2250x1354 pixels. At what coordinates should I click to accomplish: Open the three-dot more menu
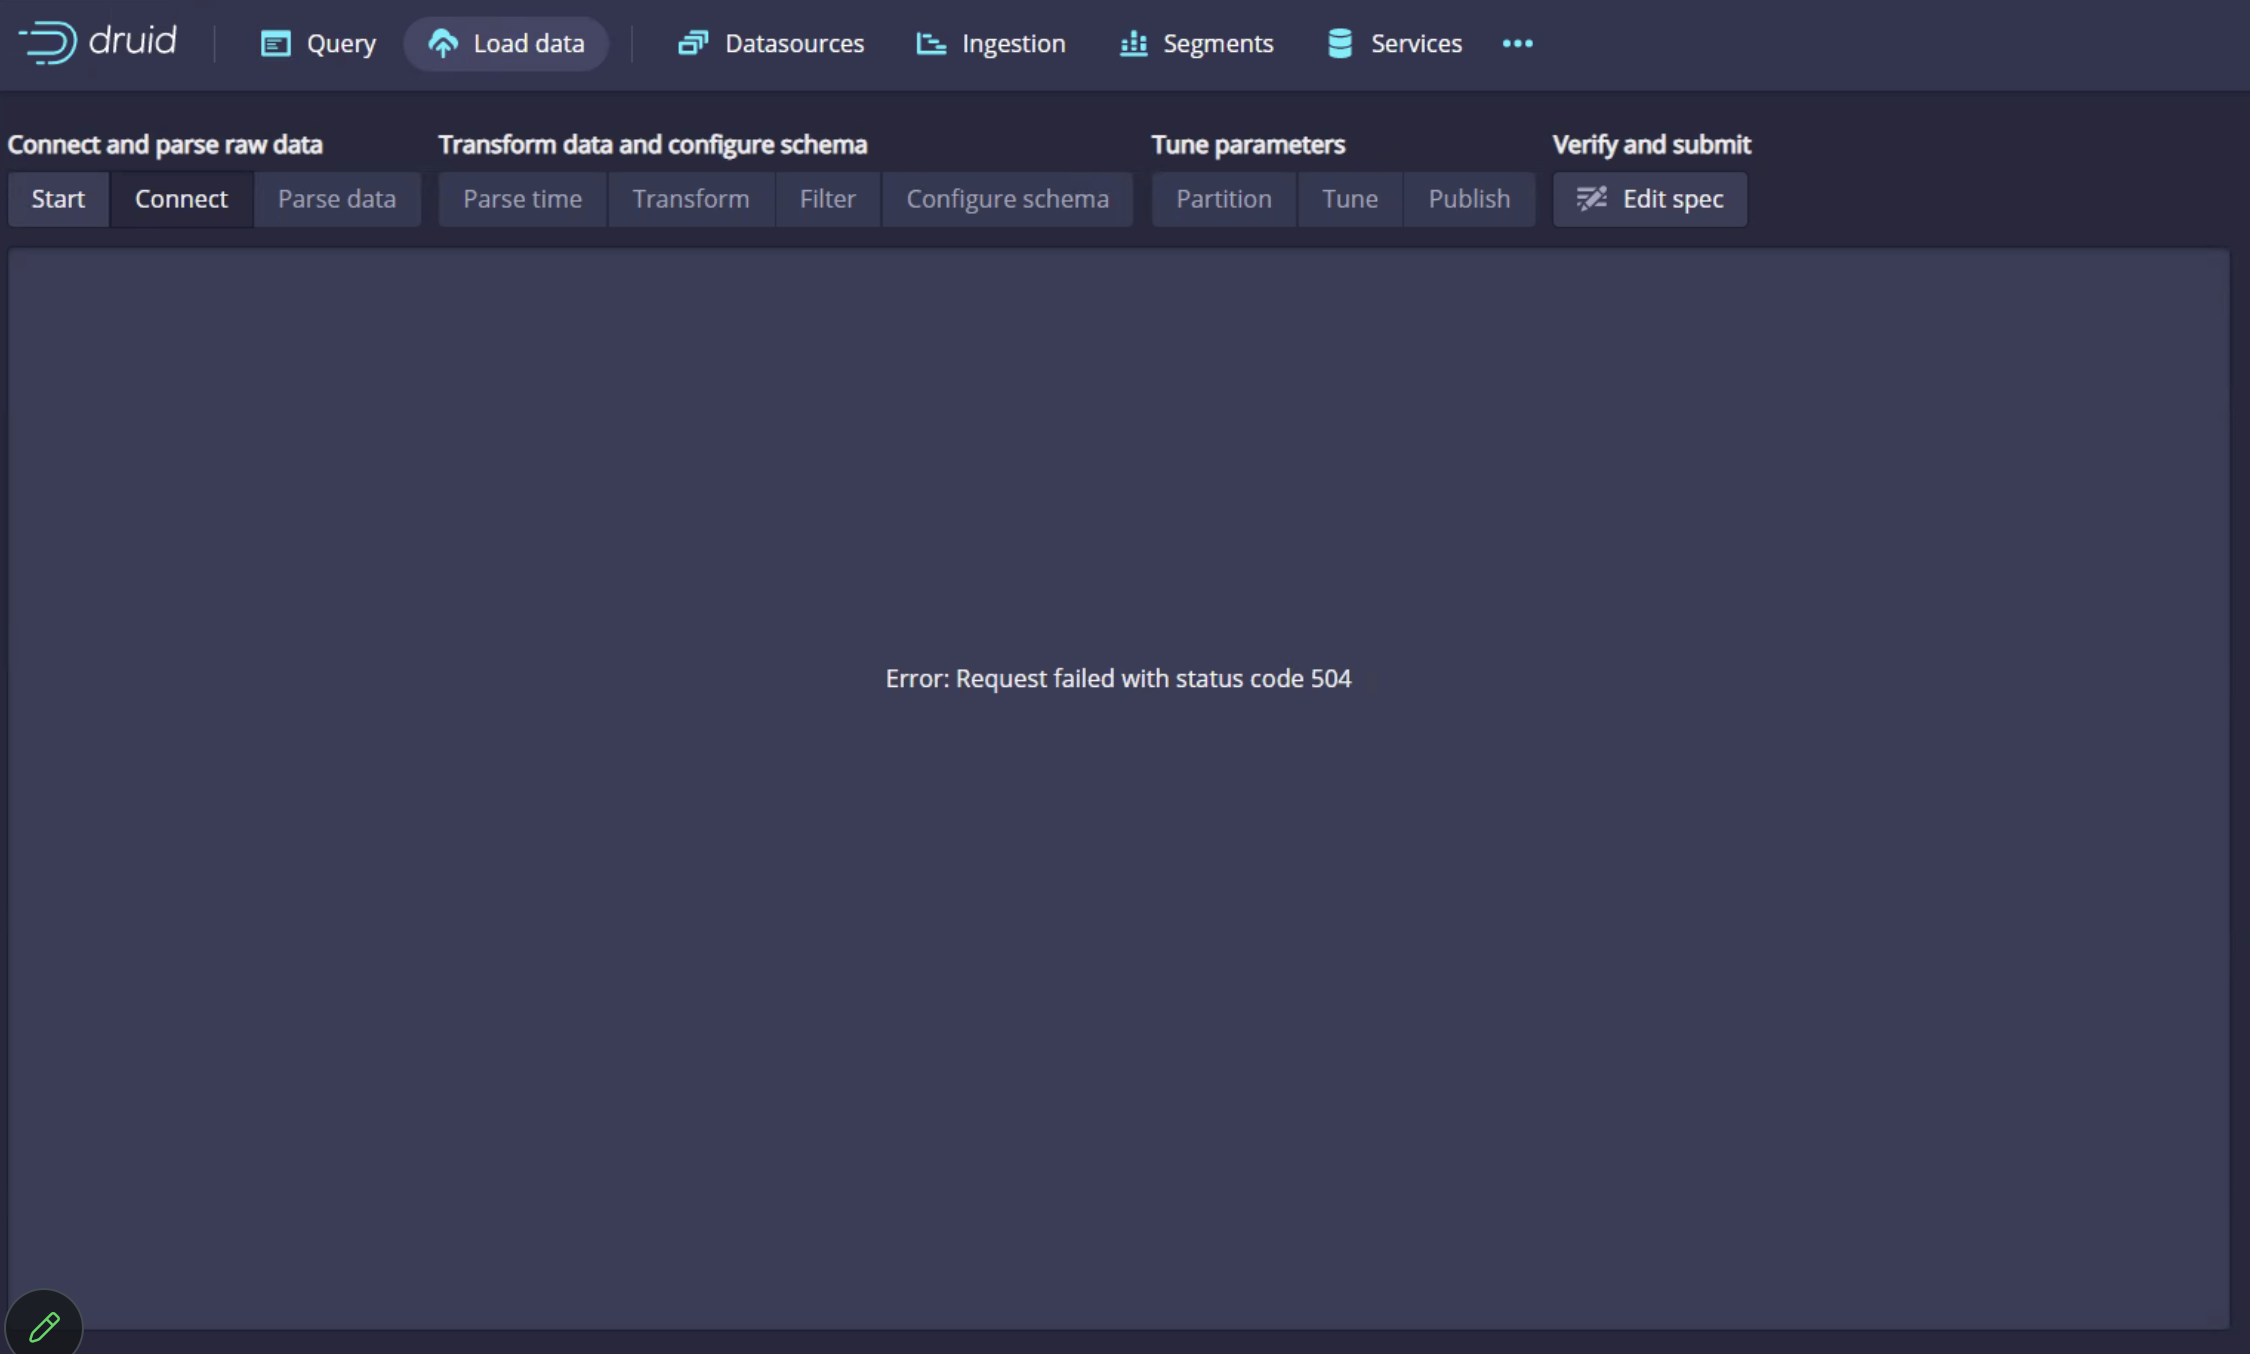[x=1517, y=43]
